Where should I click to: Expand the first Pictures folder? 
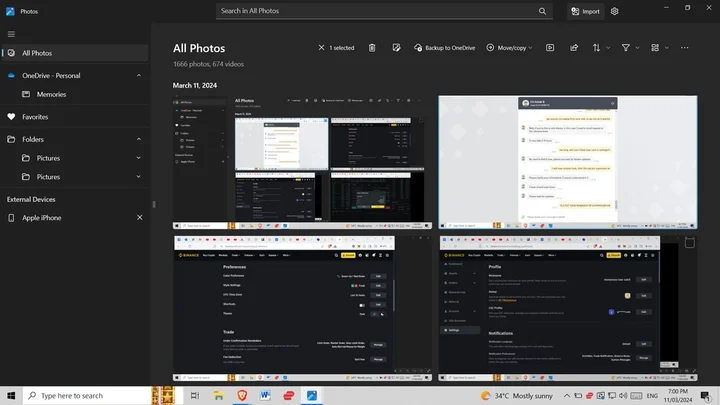click(x=139, y=158)
